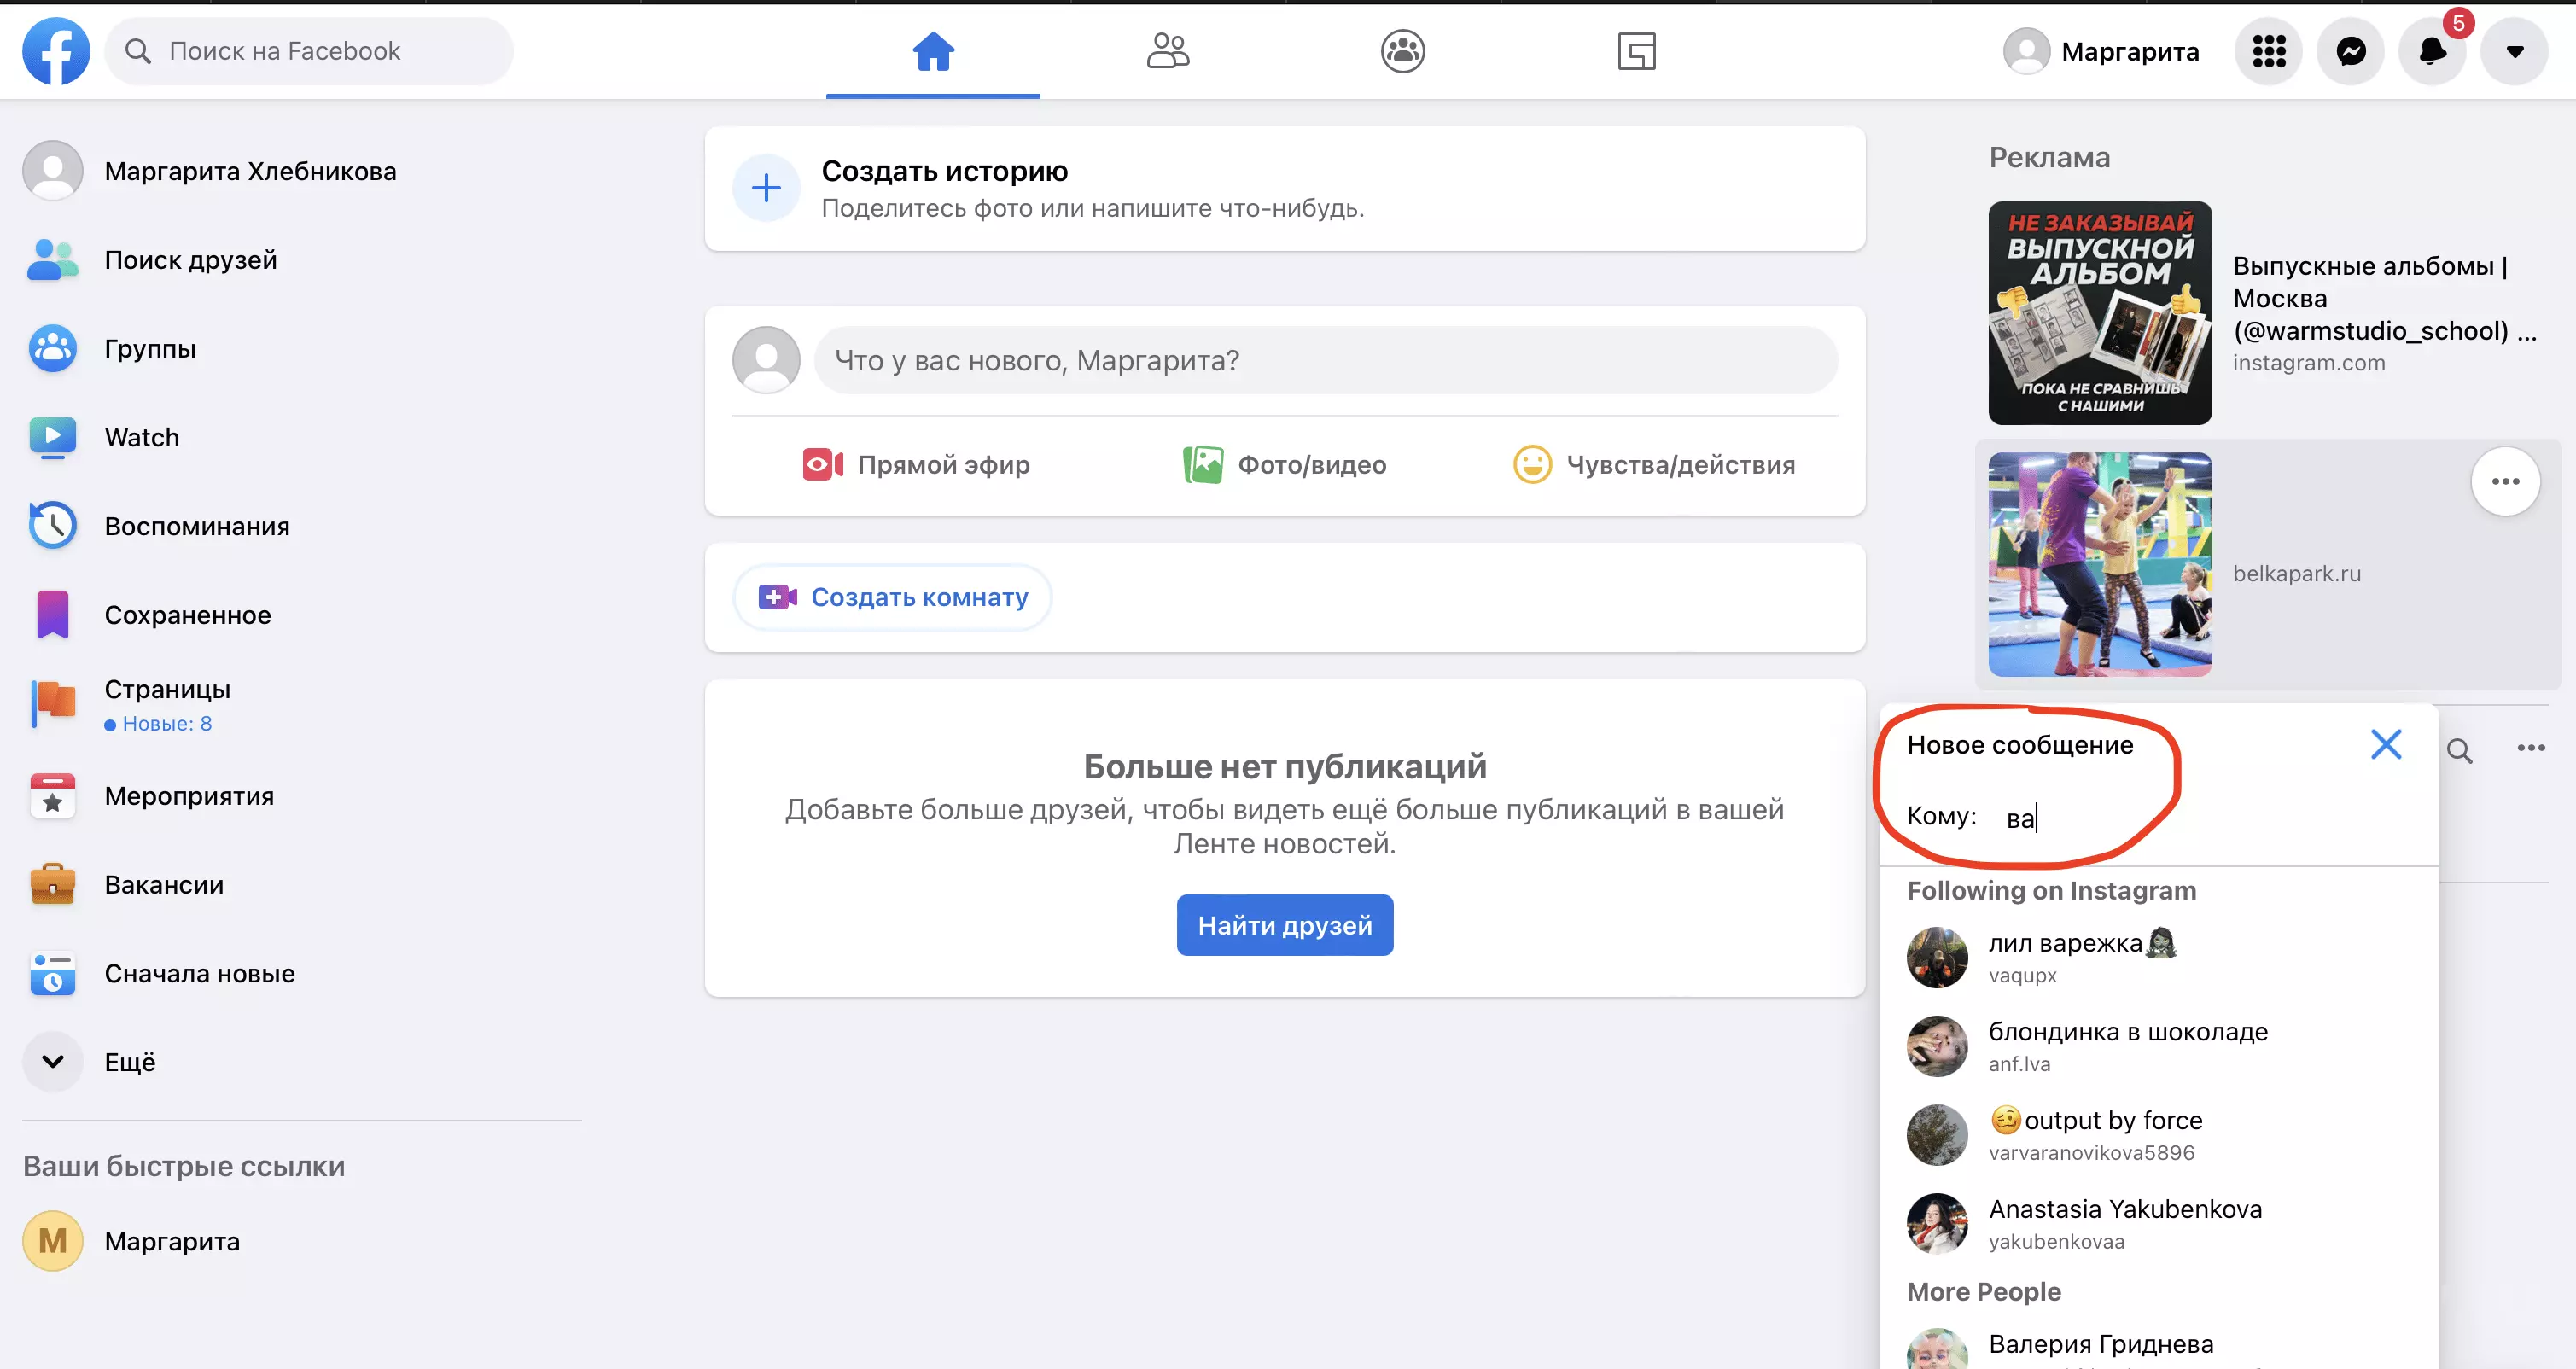Image resolution: width=2576 pixels, height=1369 pixels.
Task: Open the Gaming tab in top bar
Action: click(x=1637, y=51)
